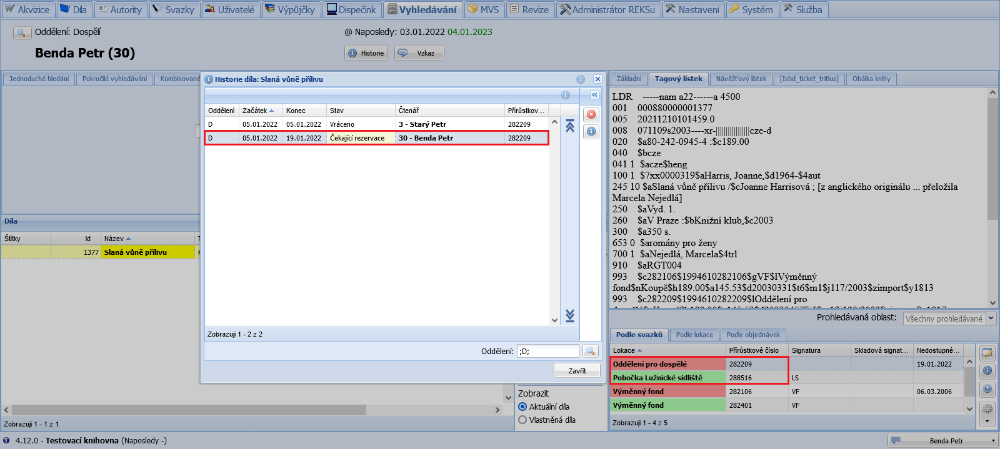
Task: Click the double-down arrow in history dialog
Action: (x=570, y=315)
